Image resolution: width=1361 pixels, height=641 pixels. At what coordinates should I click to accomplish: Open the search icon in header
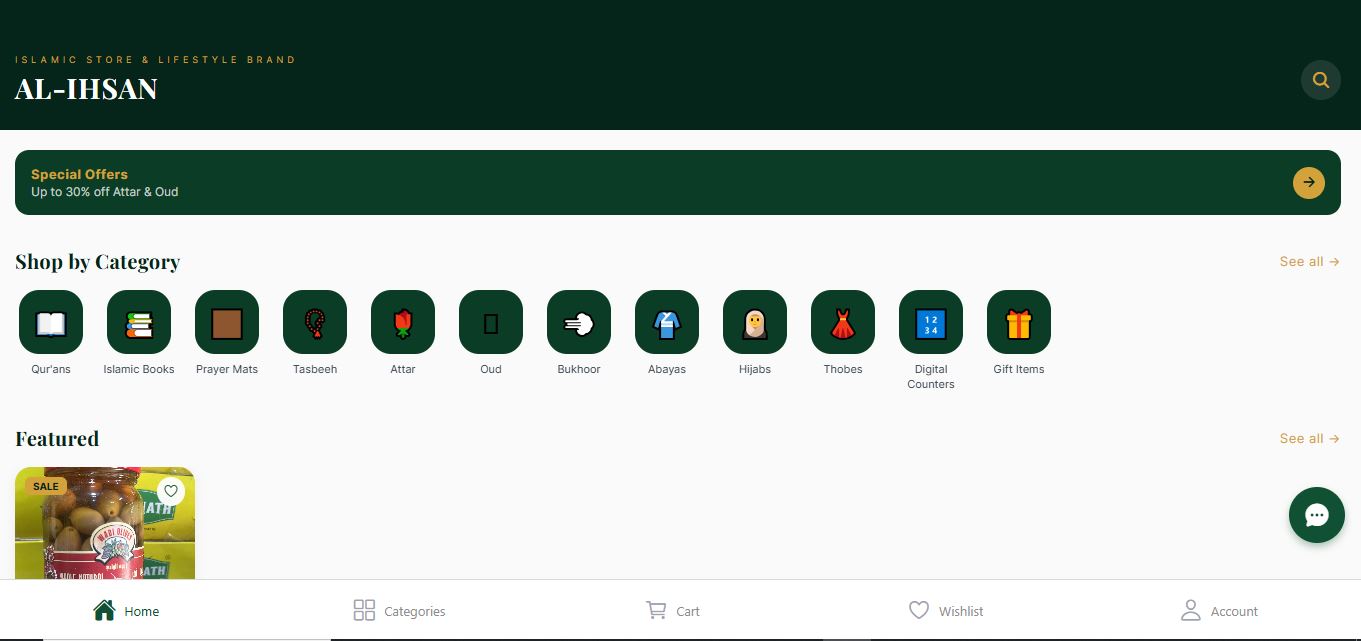pyautogui.click(x=1320, y=81)
